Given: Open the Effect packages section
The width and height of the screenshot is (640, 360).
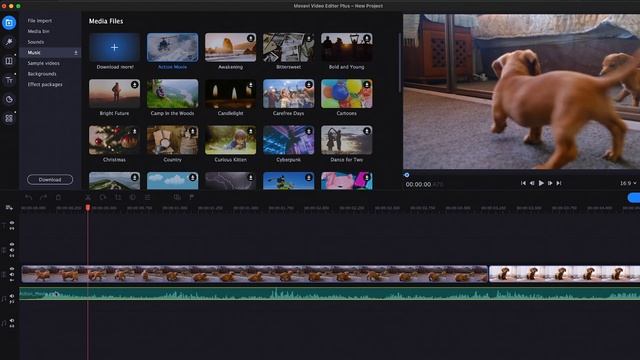Looking at the screenshot, I should [x=45, y=84].
